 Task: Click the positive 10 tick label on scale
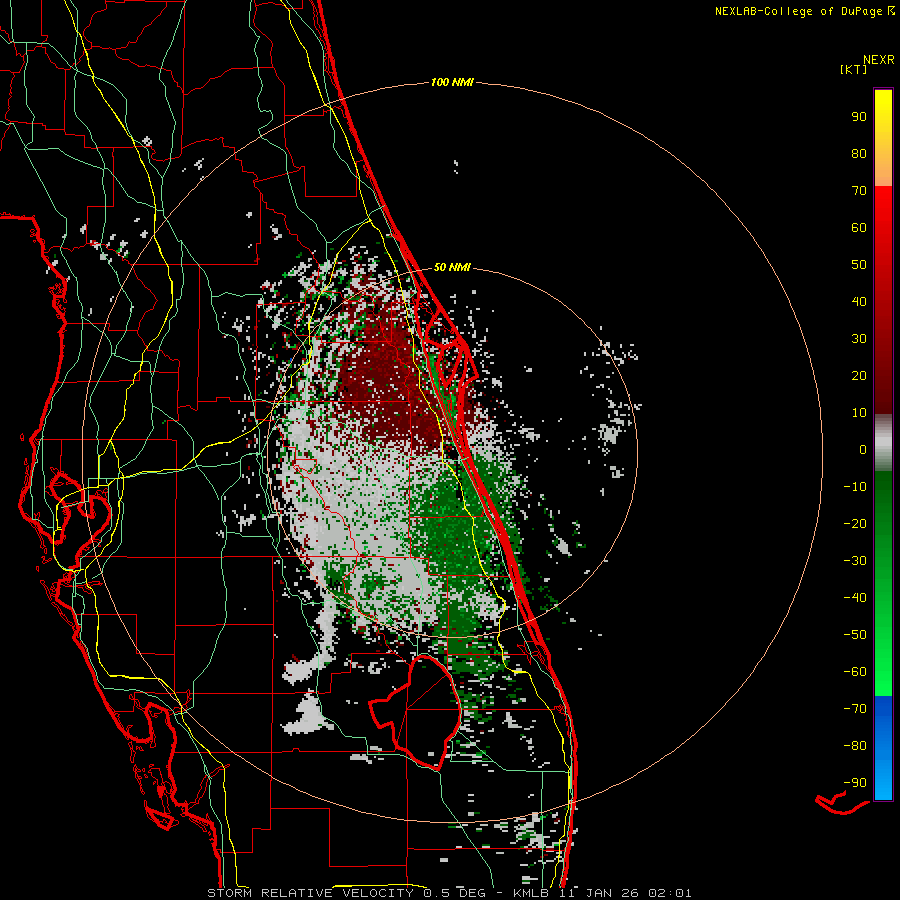tap(859, 413)
